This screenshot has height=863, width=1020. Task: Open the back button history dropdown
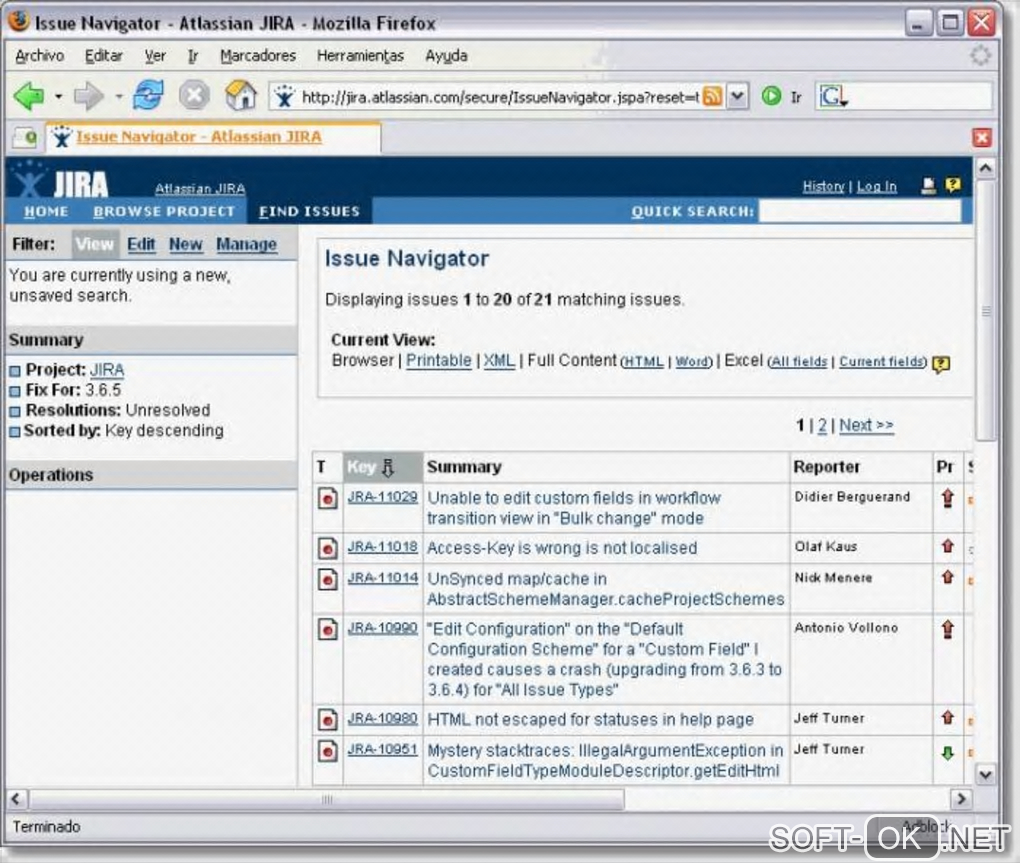pos(59,97)
